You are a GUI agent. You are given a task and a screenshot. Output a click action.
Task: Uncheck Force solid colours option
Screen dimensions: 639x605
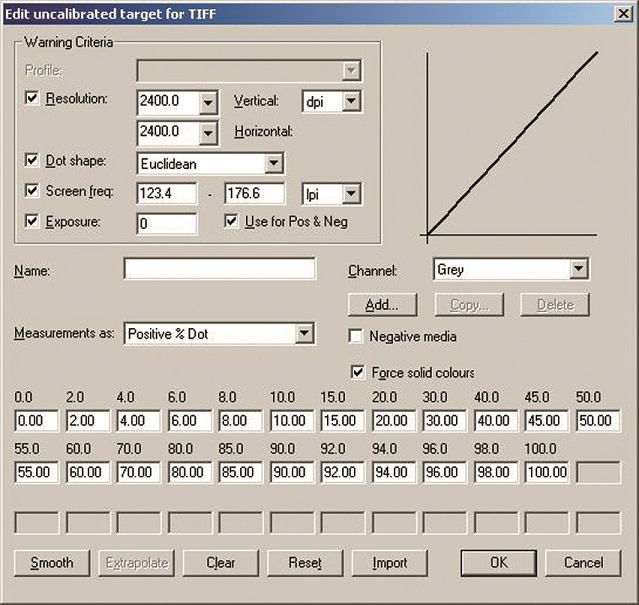tap(359, 372)
